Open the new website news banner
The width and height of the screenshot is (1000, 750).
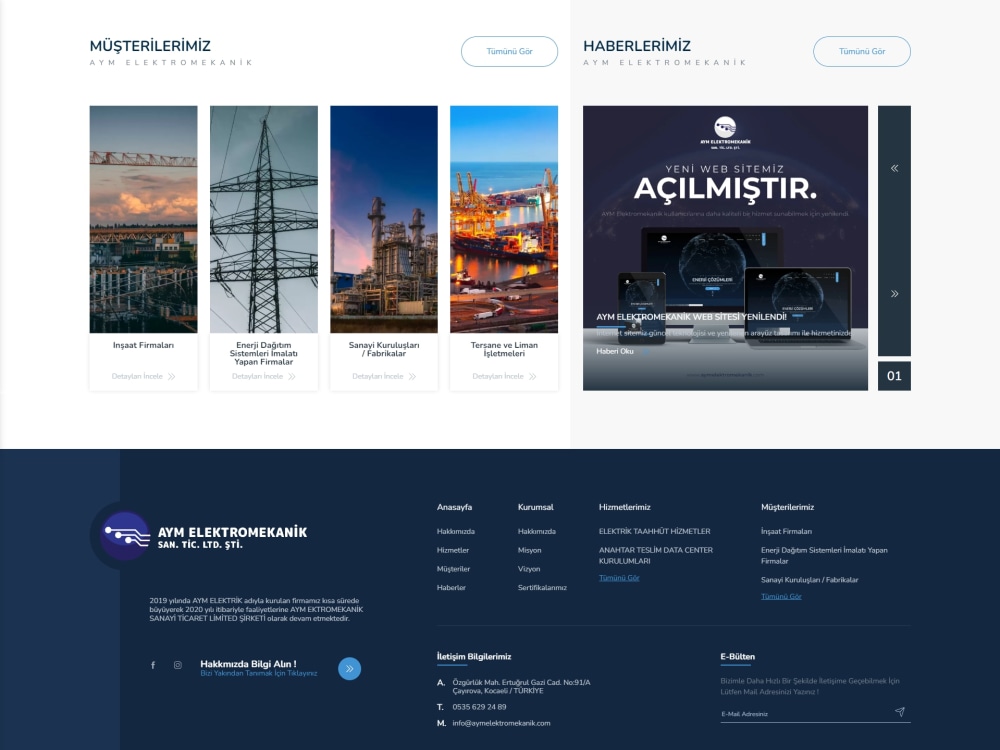coord(725,248)
